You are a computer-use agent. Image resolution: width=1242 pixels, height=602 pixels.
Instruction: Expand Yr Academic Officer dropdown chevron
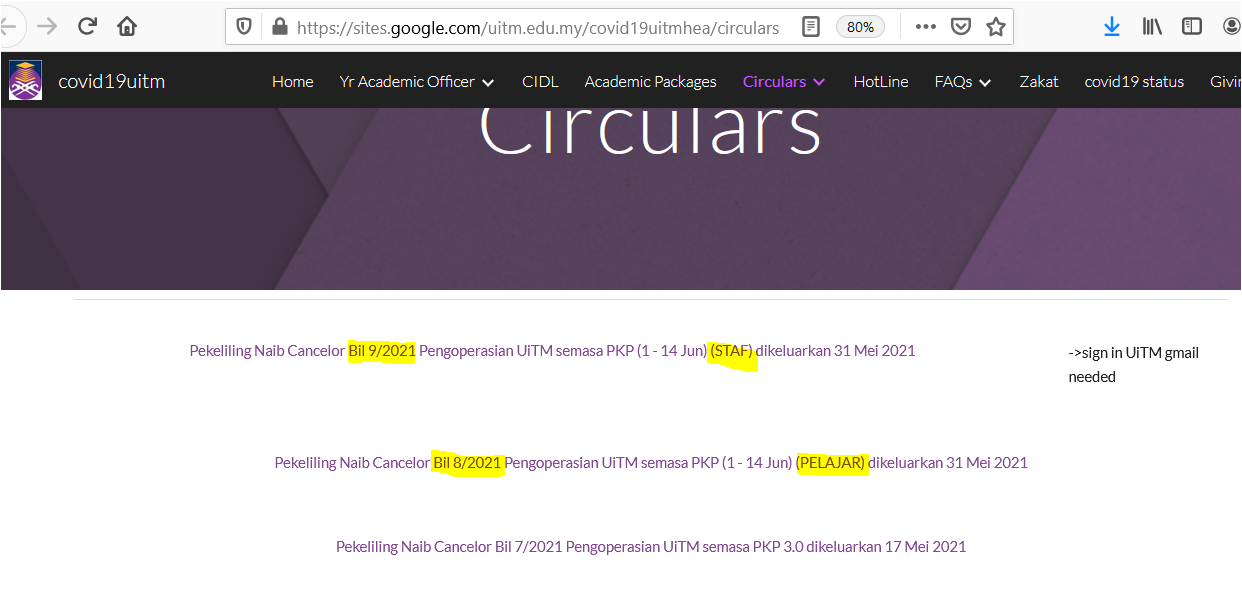[x=488, y=83]
